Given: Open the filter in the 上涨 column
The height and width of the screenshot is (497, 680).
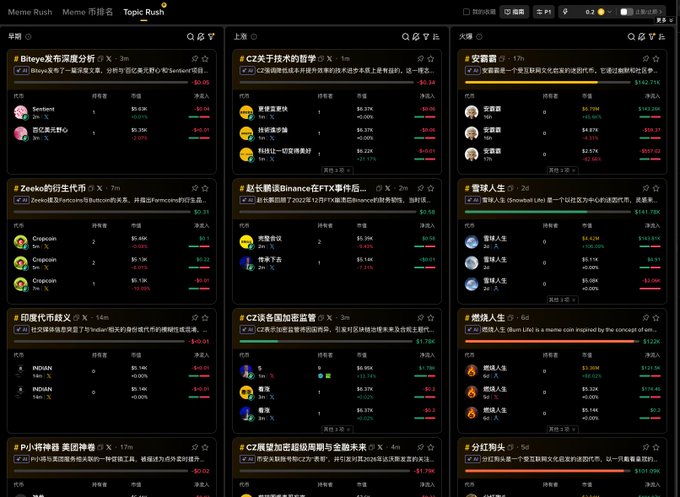Looking at the screenshot, I should point(426,37).
